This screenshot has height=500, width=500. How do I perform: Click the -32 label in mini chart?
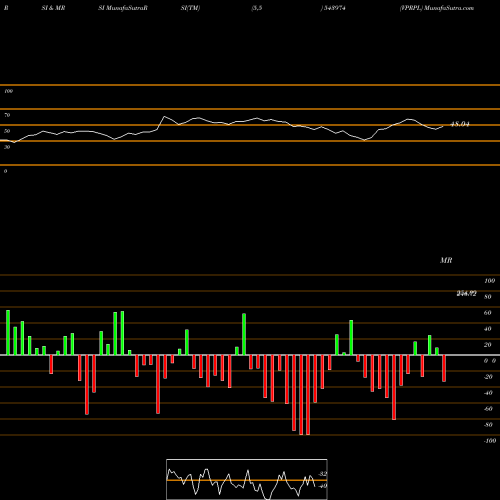322,474
